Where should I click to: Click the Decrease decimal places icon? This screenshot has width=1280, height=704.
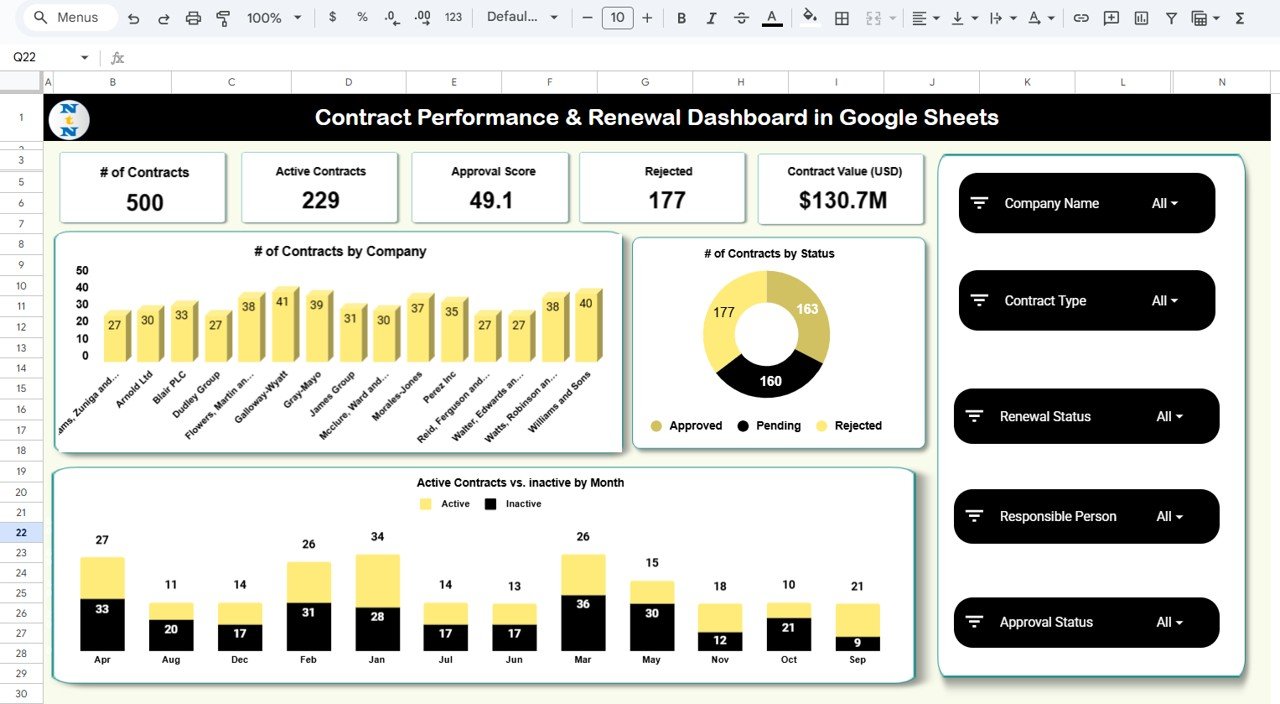click(390, 17)
